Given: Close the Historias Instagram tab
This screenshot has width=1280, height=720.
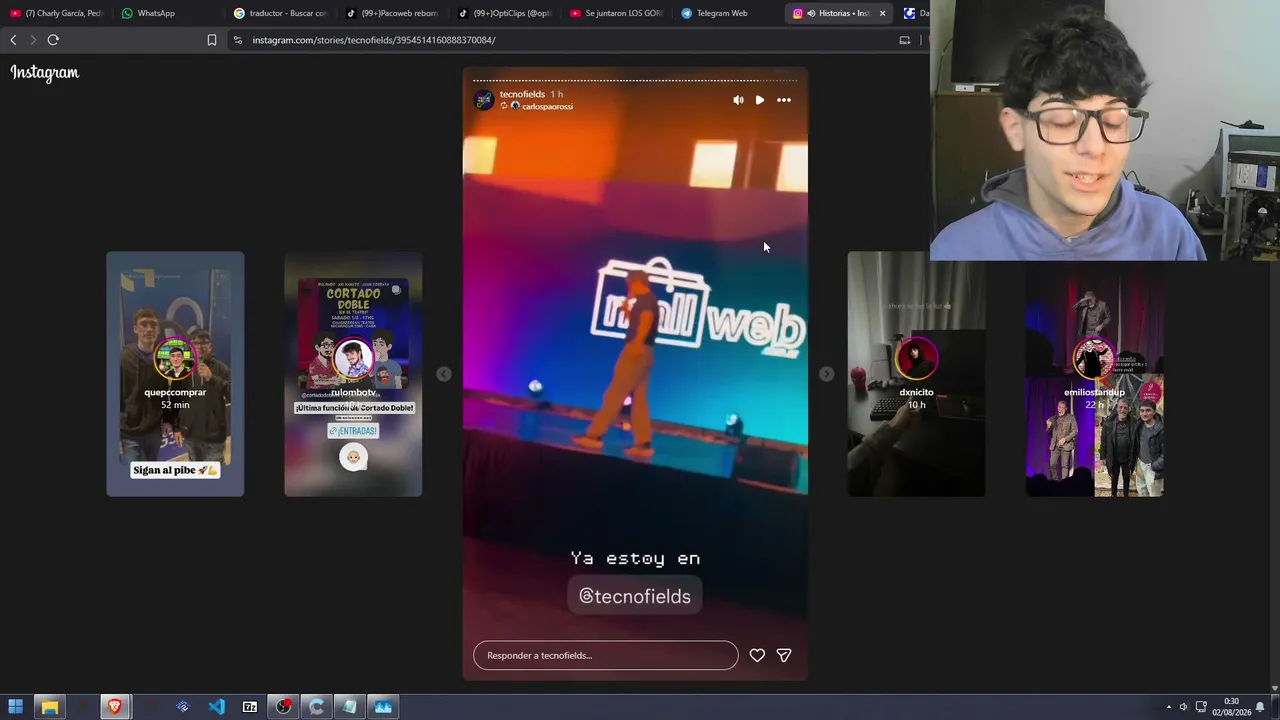Looking at the screenshot, I should tap(882, 13).
